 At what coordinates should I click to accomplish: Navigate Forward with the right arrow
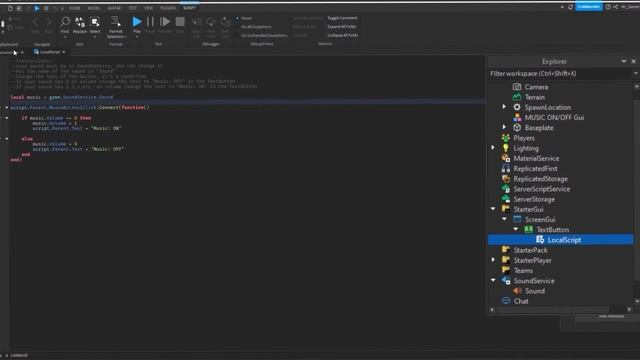pyautogui.click(x=49, y=22)
